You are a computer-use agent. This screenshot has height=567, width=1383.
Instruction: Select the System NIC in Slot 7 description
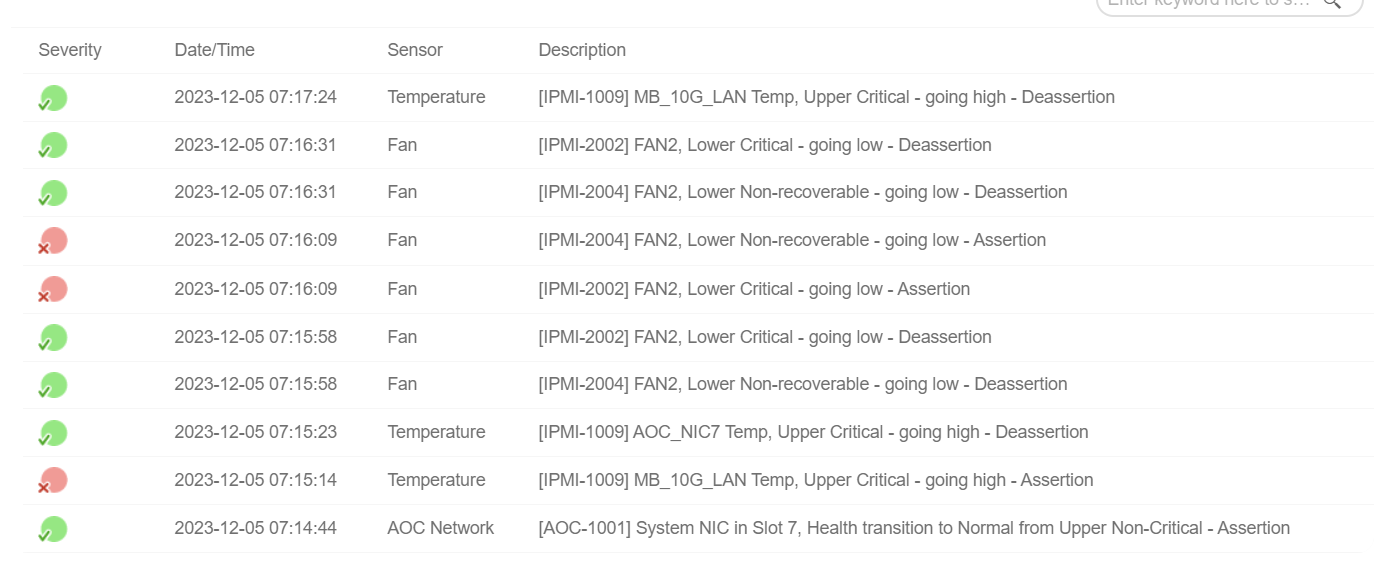click(914, 528)
